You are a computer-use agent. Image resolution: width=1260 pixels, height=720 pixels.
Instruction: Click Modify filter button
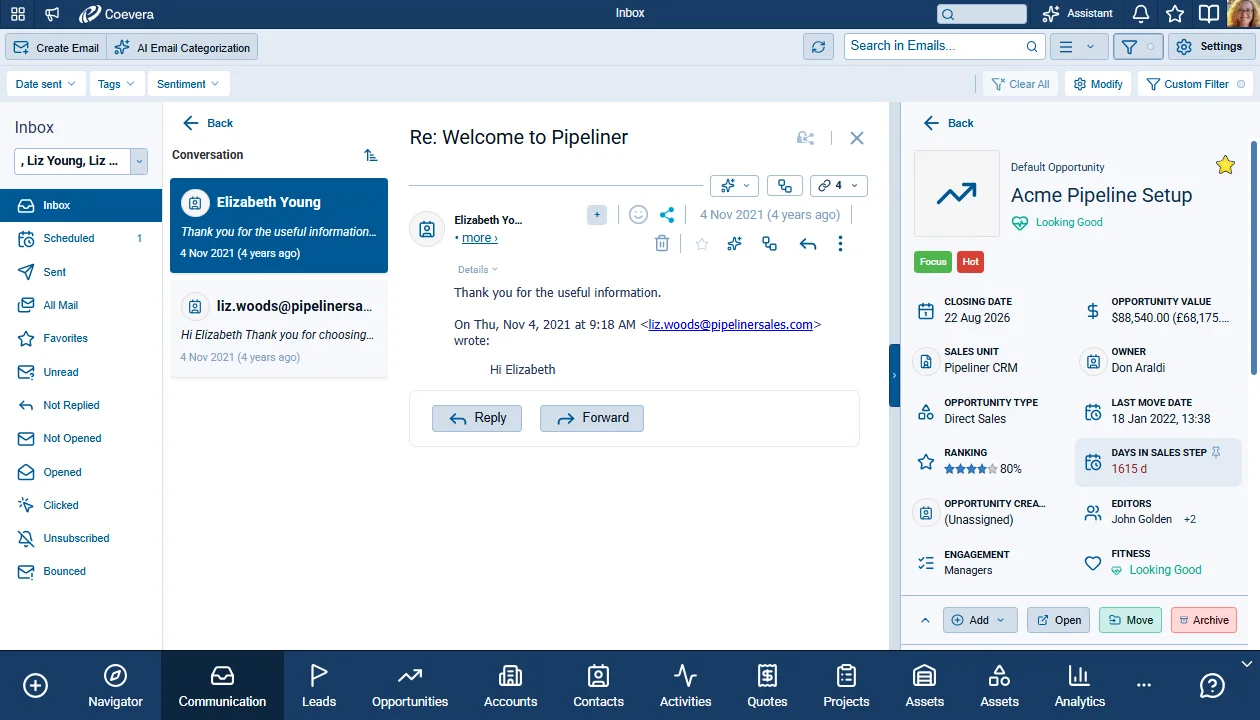click(x=1098, y=84)
